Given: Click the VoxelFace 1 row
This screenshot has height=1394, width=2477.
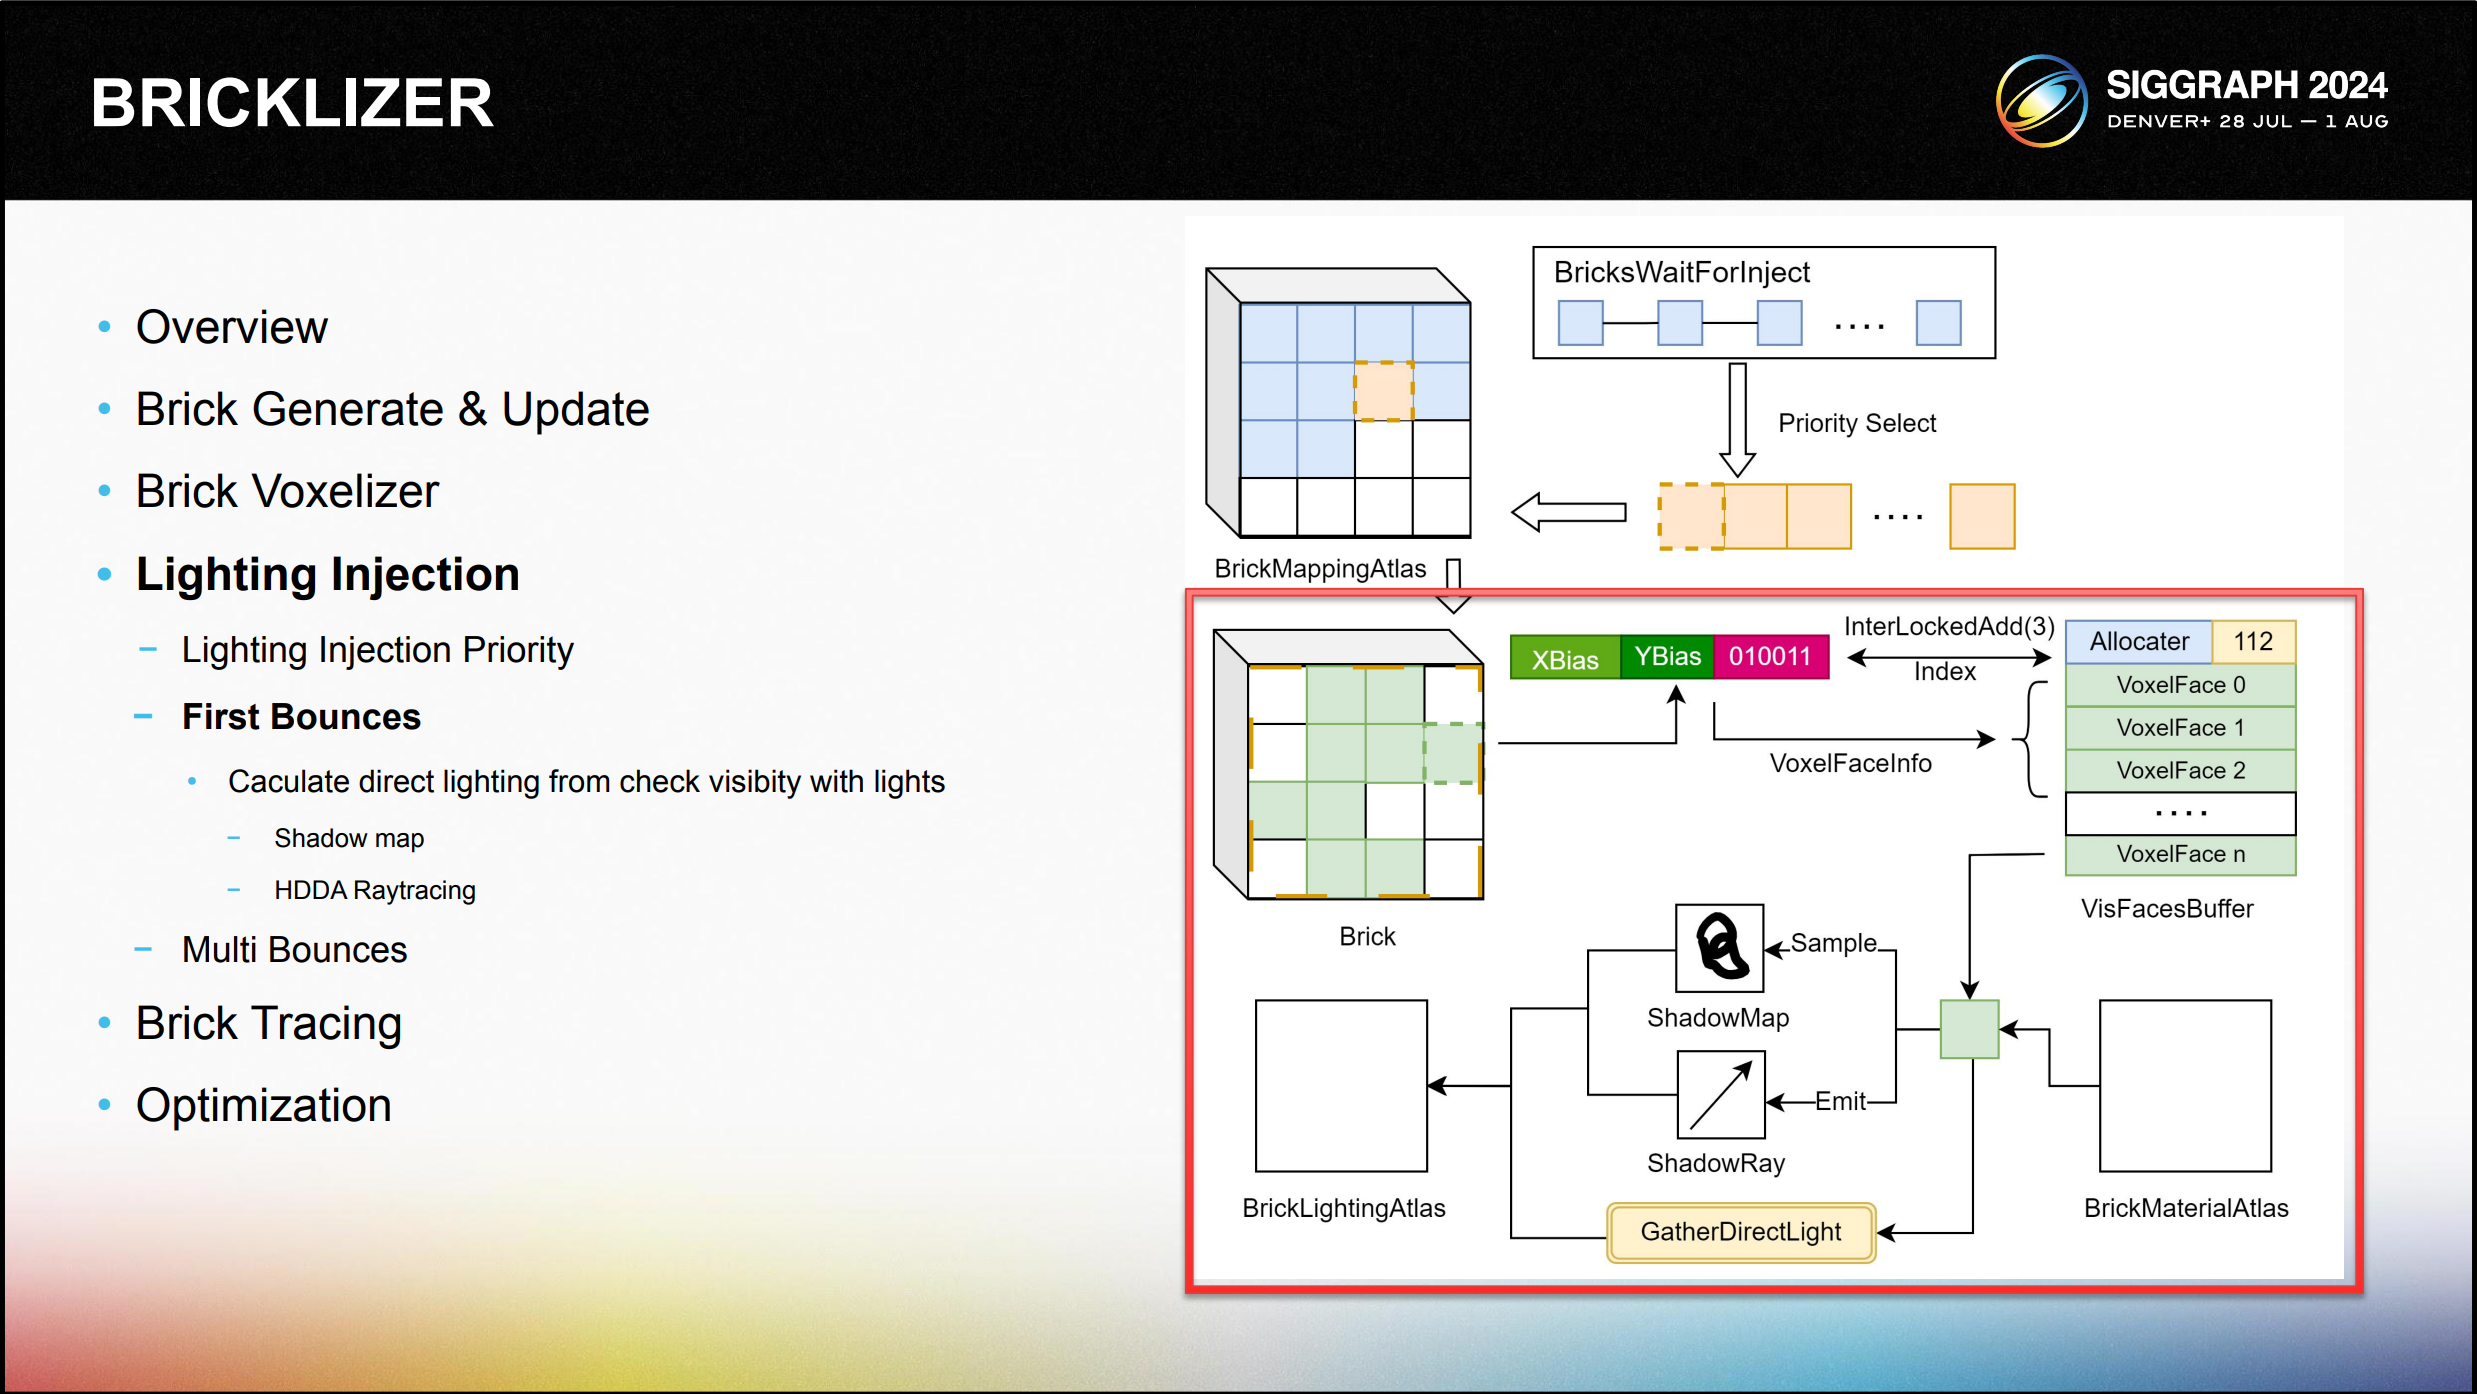Looking at the screenshot, I should coord(2180,728).
